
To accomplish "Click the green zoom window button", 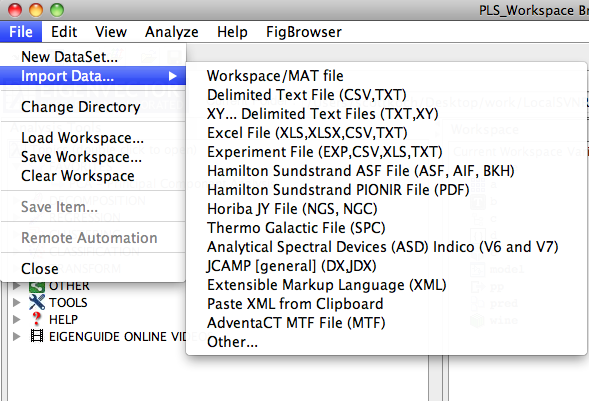I will point(57,10).
